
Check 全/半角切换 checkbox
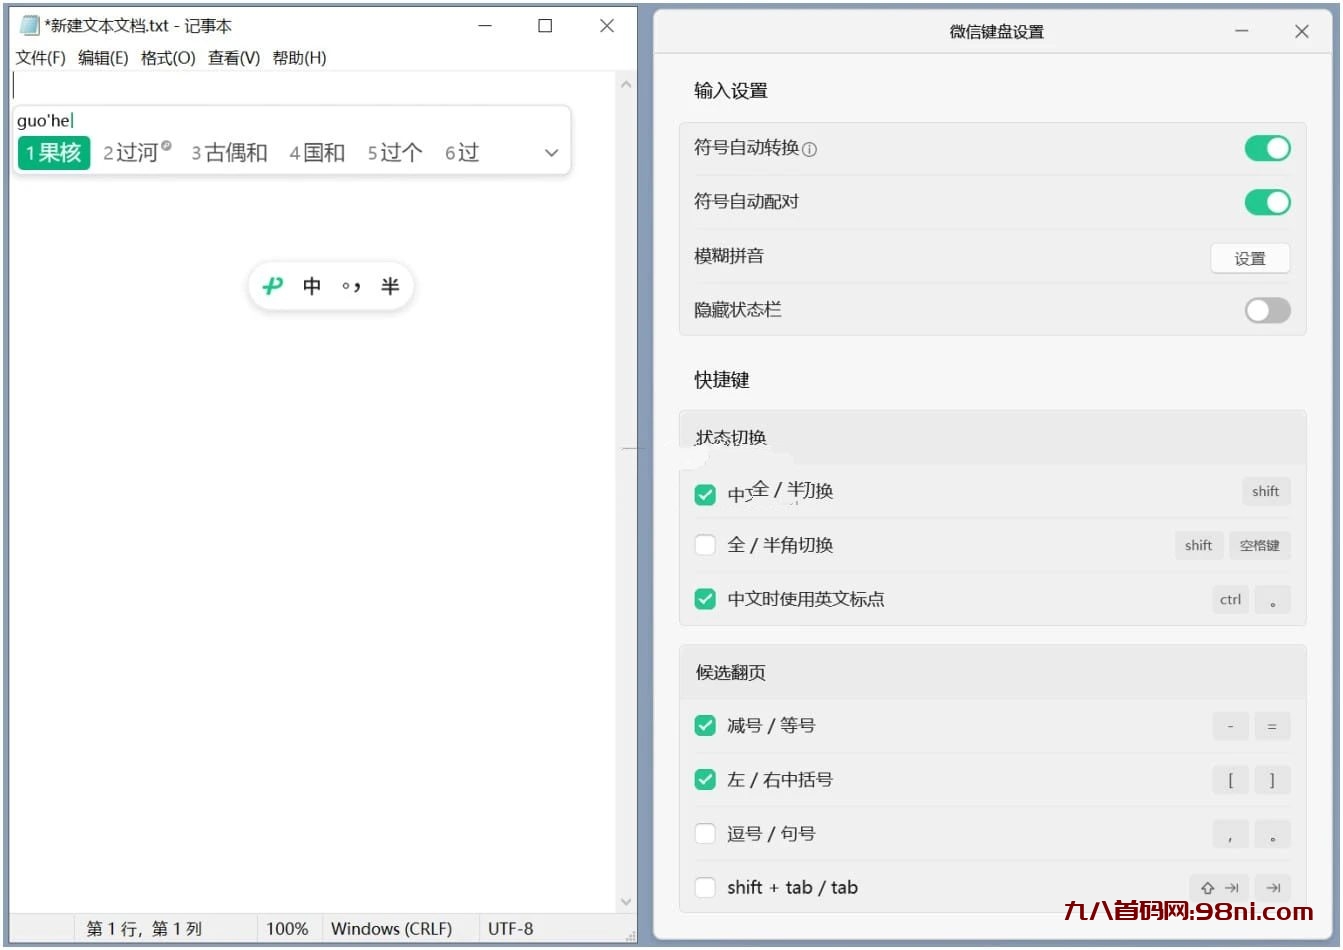tap(705, 545)
